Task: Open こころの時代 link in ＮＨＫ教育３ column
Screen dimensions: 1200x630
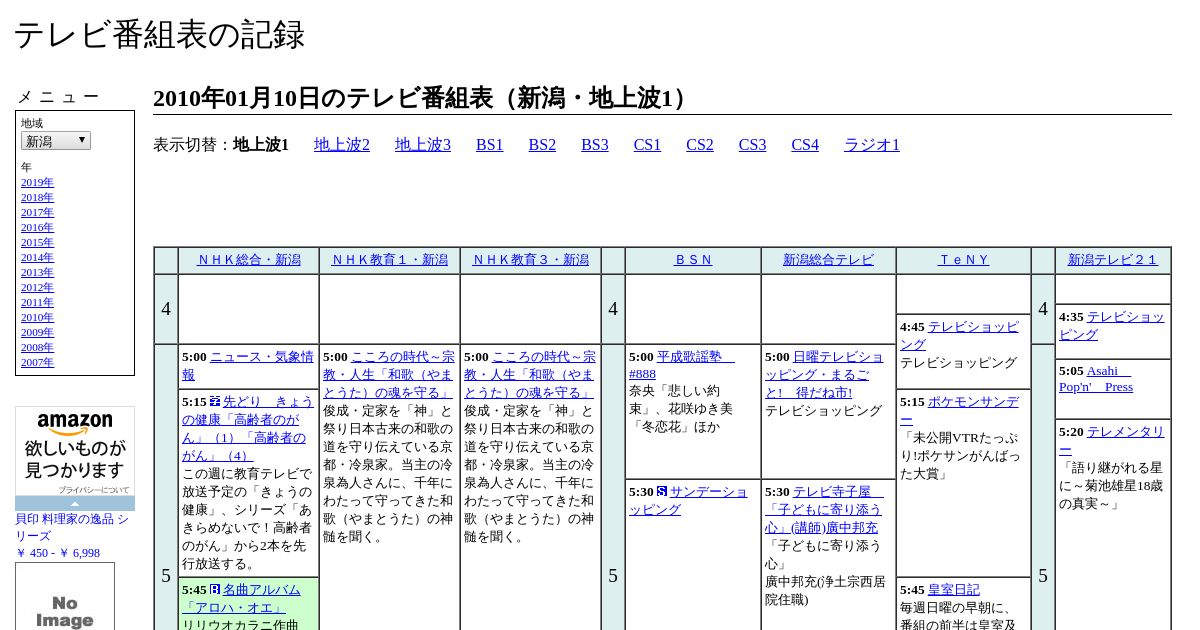Action: 530,374
